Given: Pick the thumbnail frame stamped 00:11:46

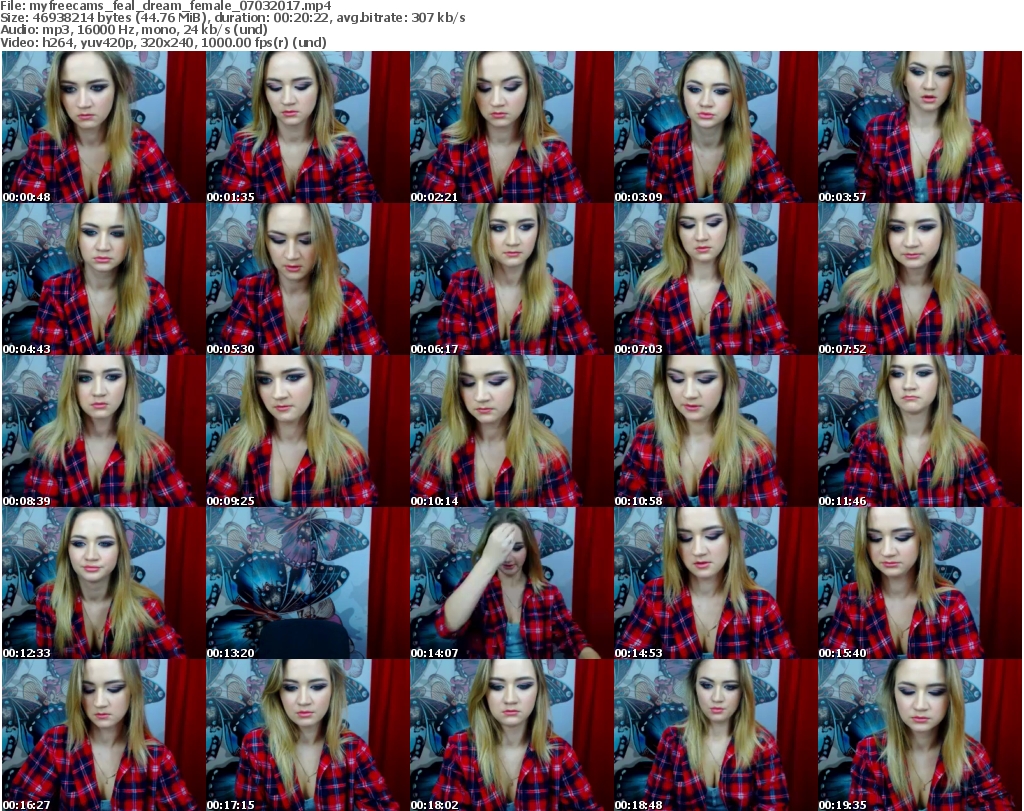Looking at the screenshot, I should point(920,431).
